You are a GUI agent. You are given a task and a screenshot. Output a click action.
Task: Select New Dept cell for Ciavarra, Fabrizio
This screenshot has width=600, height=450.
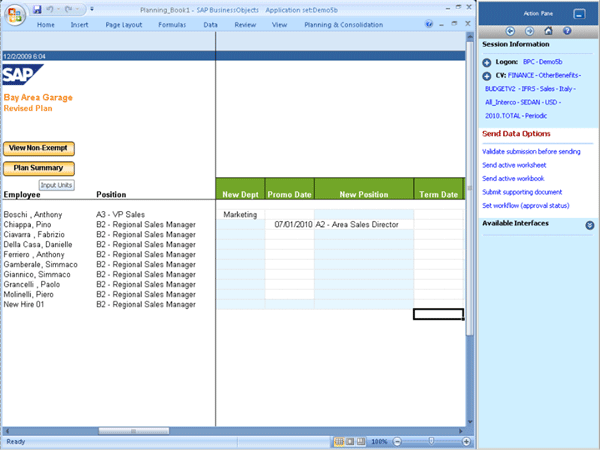[x=240, y=235]
